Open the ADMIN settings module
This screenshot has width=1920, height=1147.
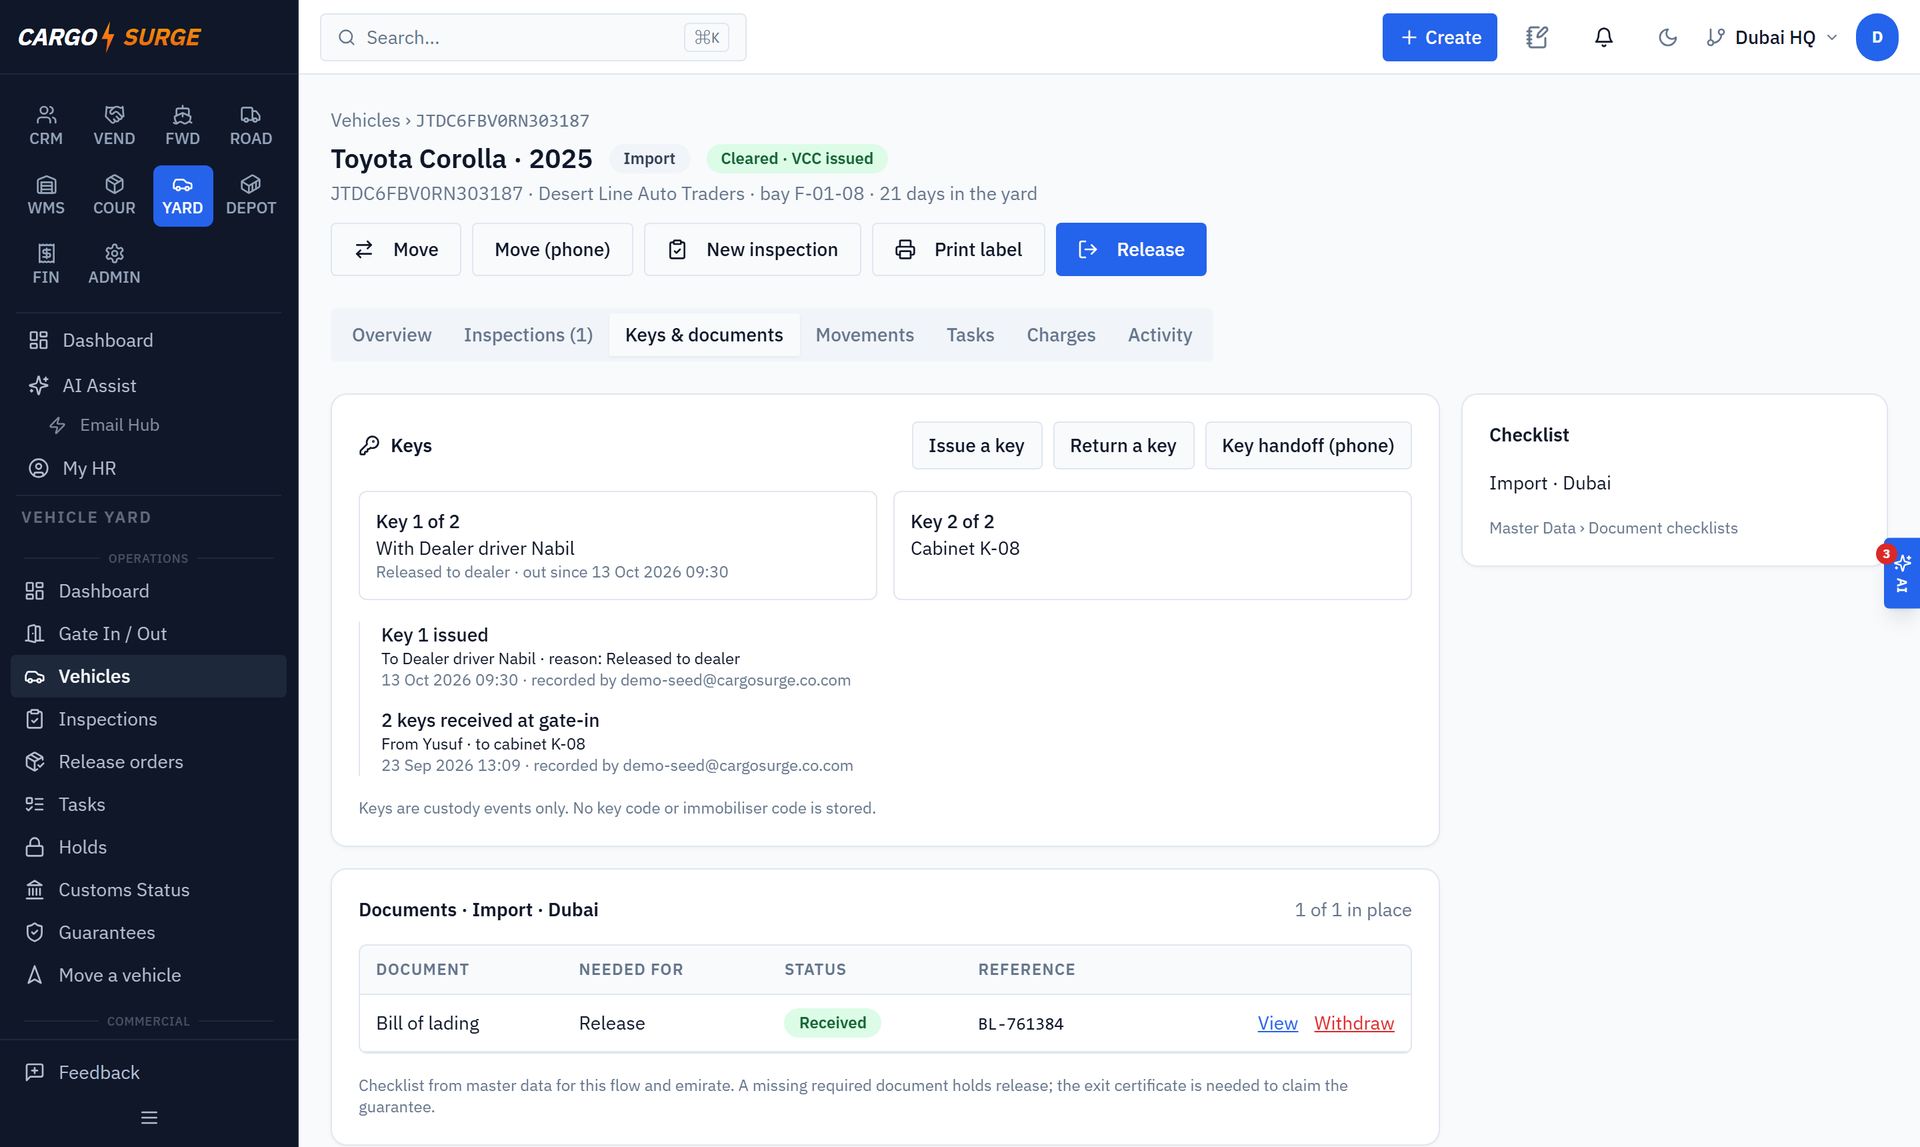114,264
